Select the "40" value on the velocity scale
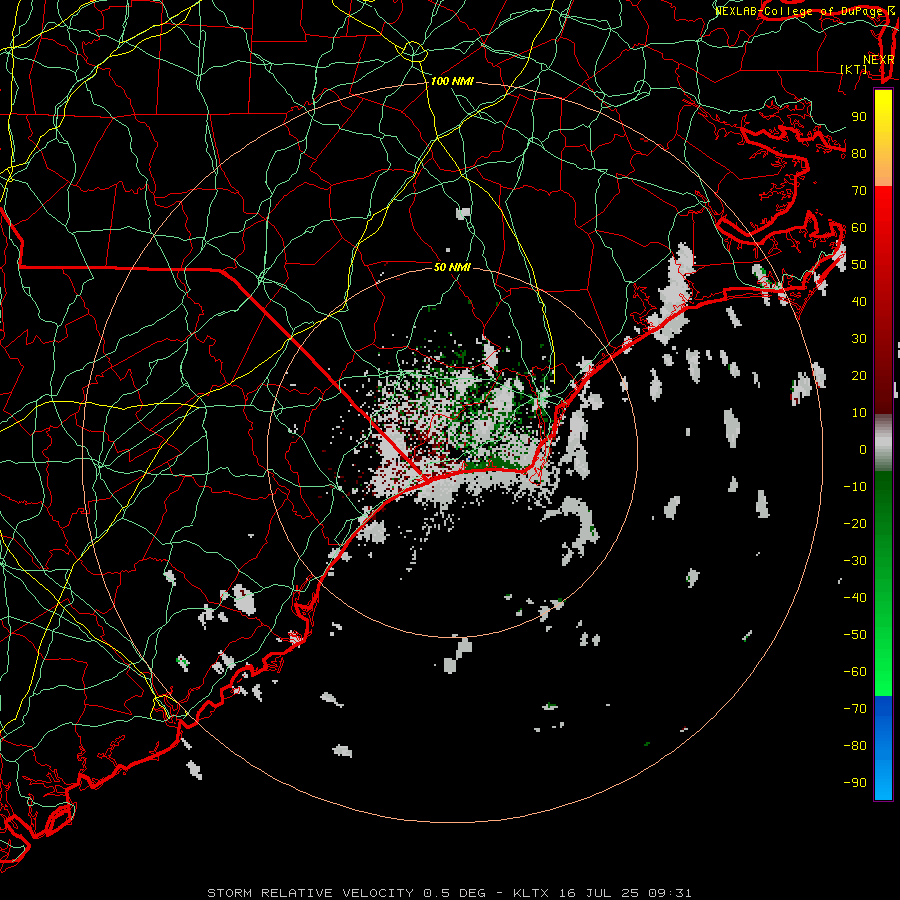The image size is (900, 900). (x=859, y=302)
